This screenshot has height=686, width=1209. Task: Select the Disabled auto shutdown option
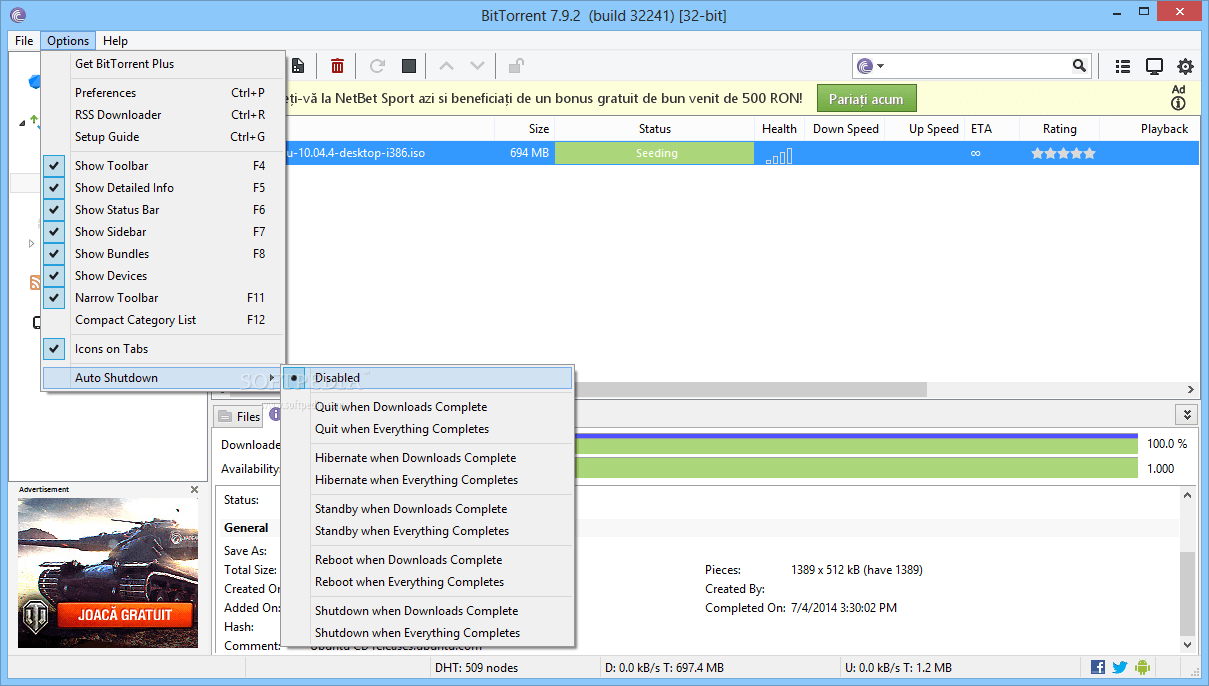coord(428,378)
